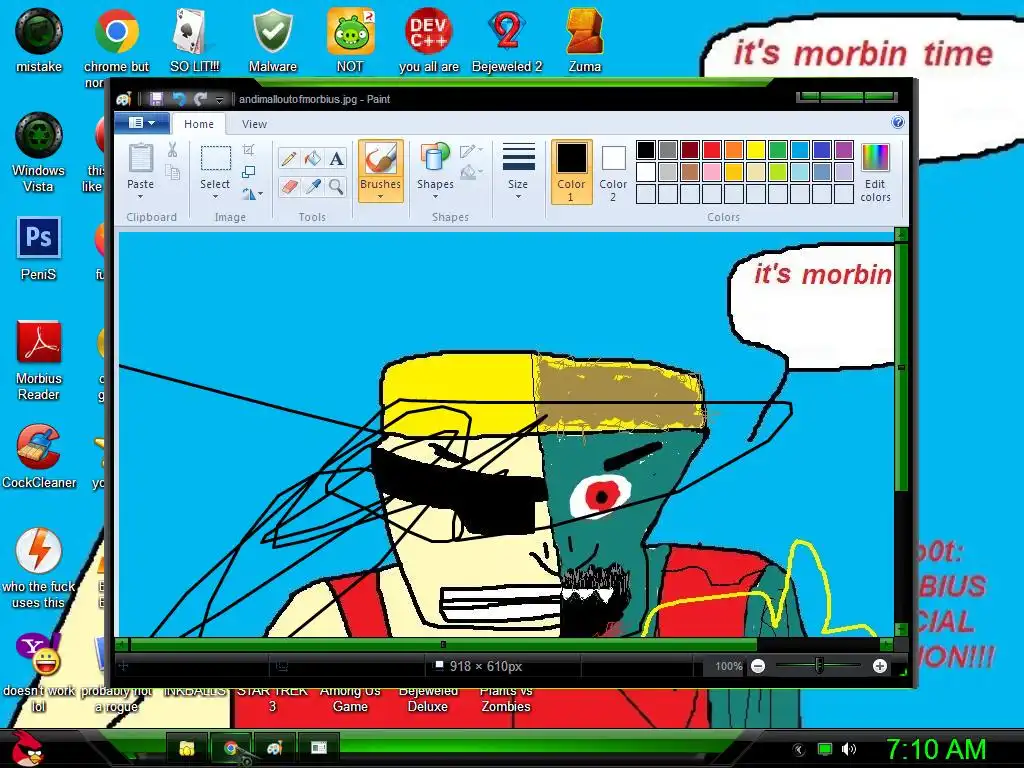Open Customize Quick Access Toolbar dropdown
1024x768 pixels.
pos(219,99)
